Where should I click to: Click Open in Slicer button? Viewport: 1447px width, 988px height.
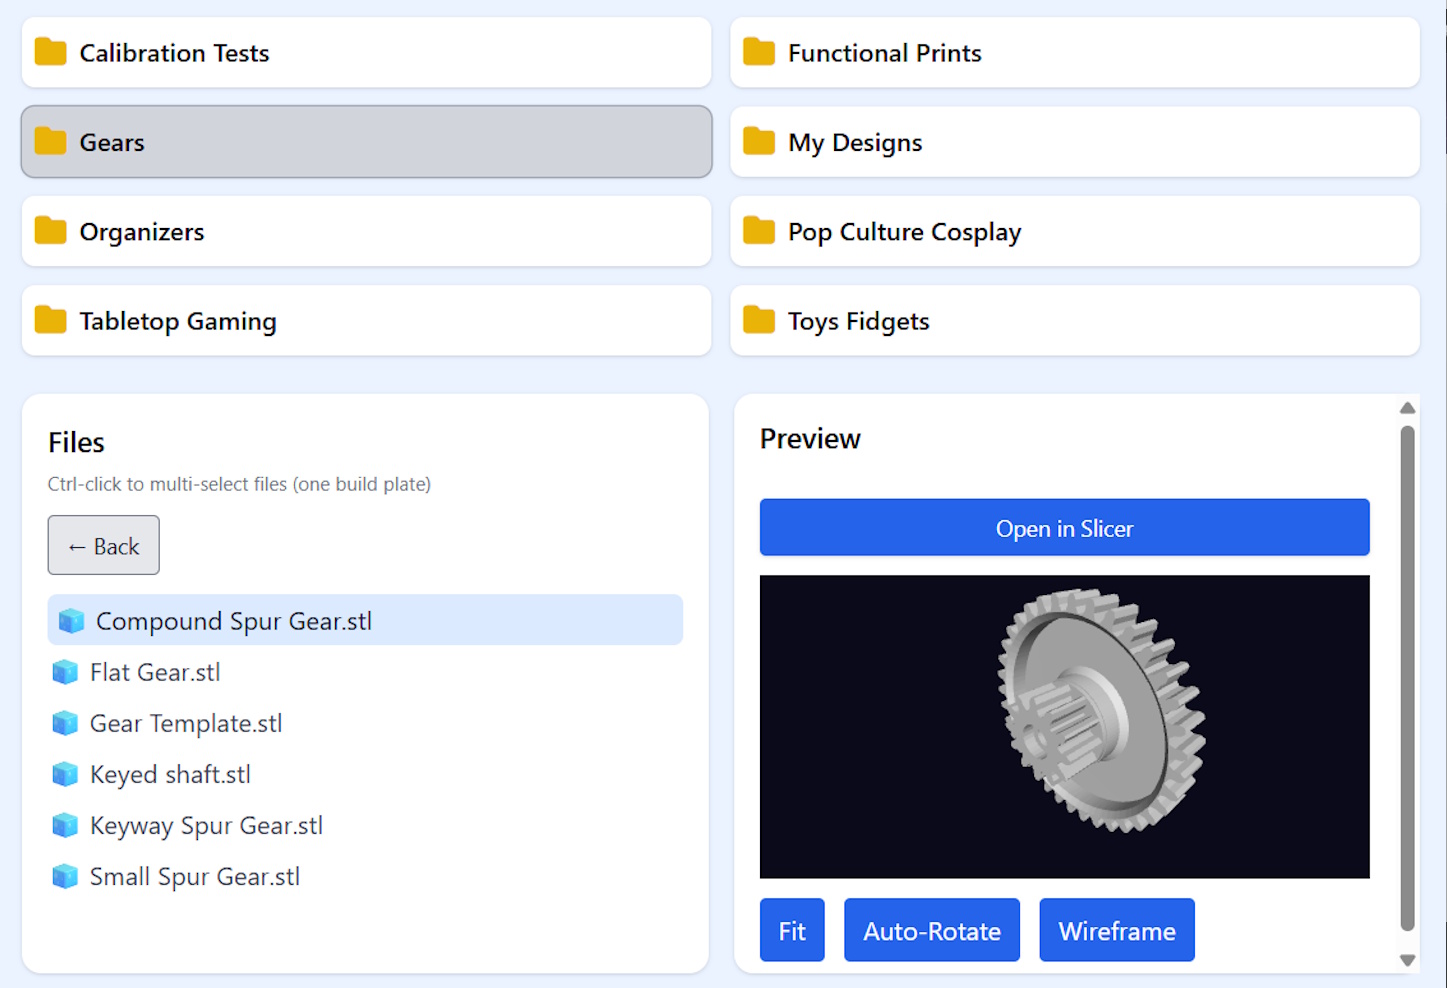1064,527
